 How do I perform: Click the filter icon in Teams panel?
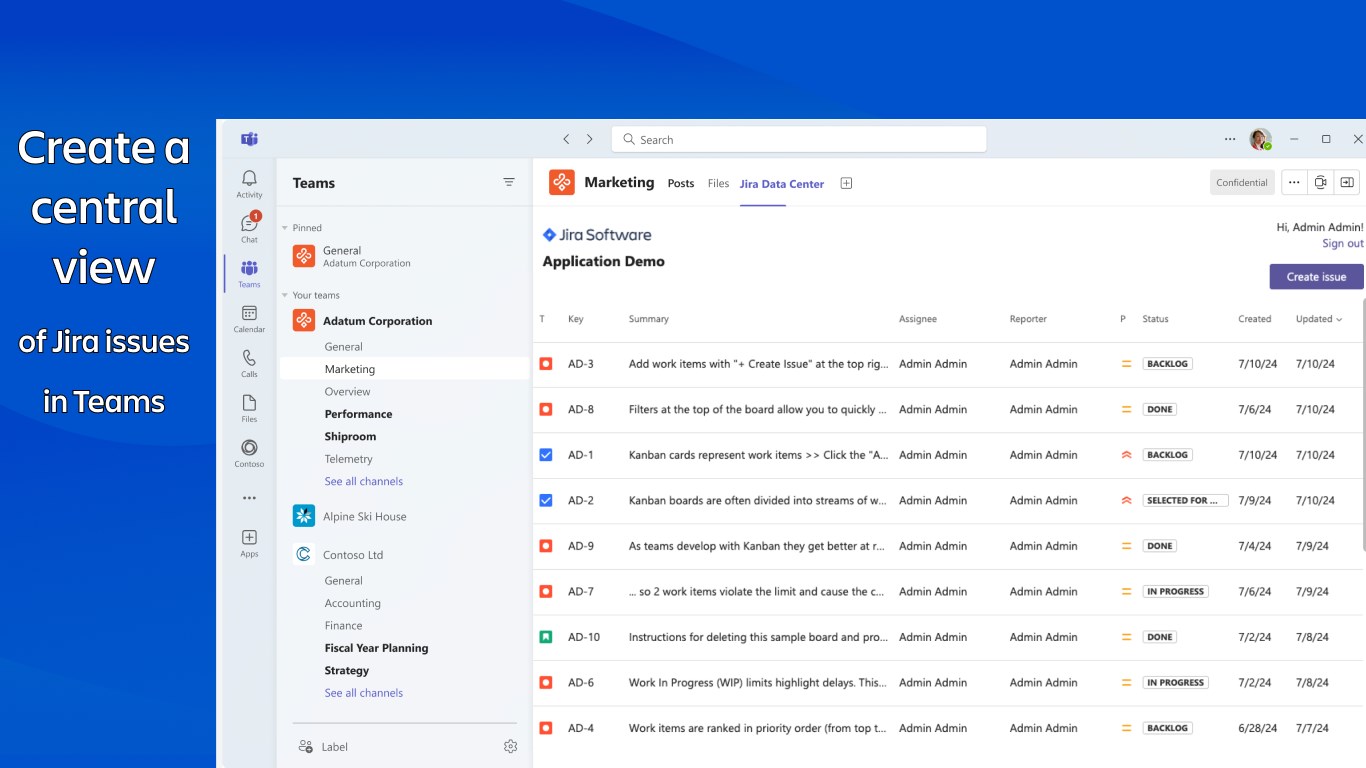(x=509, y=182)
